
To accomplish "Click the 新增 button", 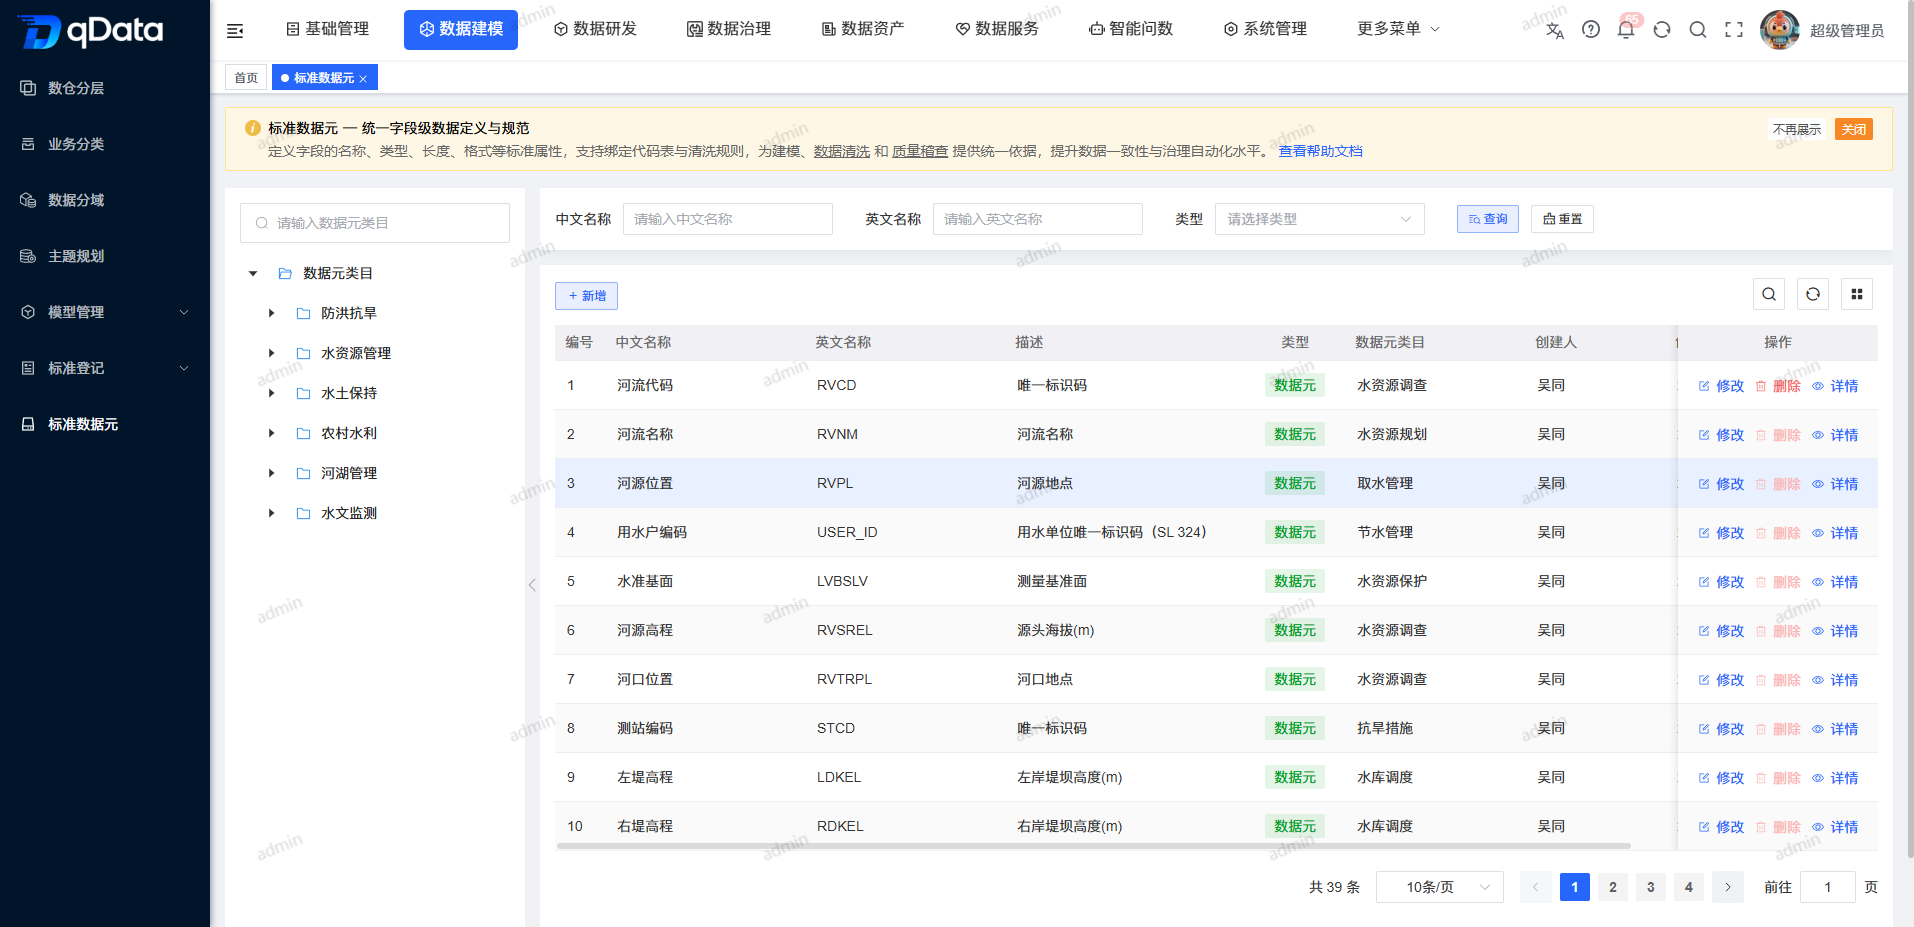I will pyautogui.click(x=587, y=296).
